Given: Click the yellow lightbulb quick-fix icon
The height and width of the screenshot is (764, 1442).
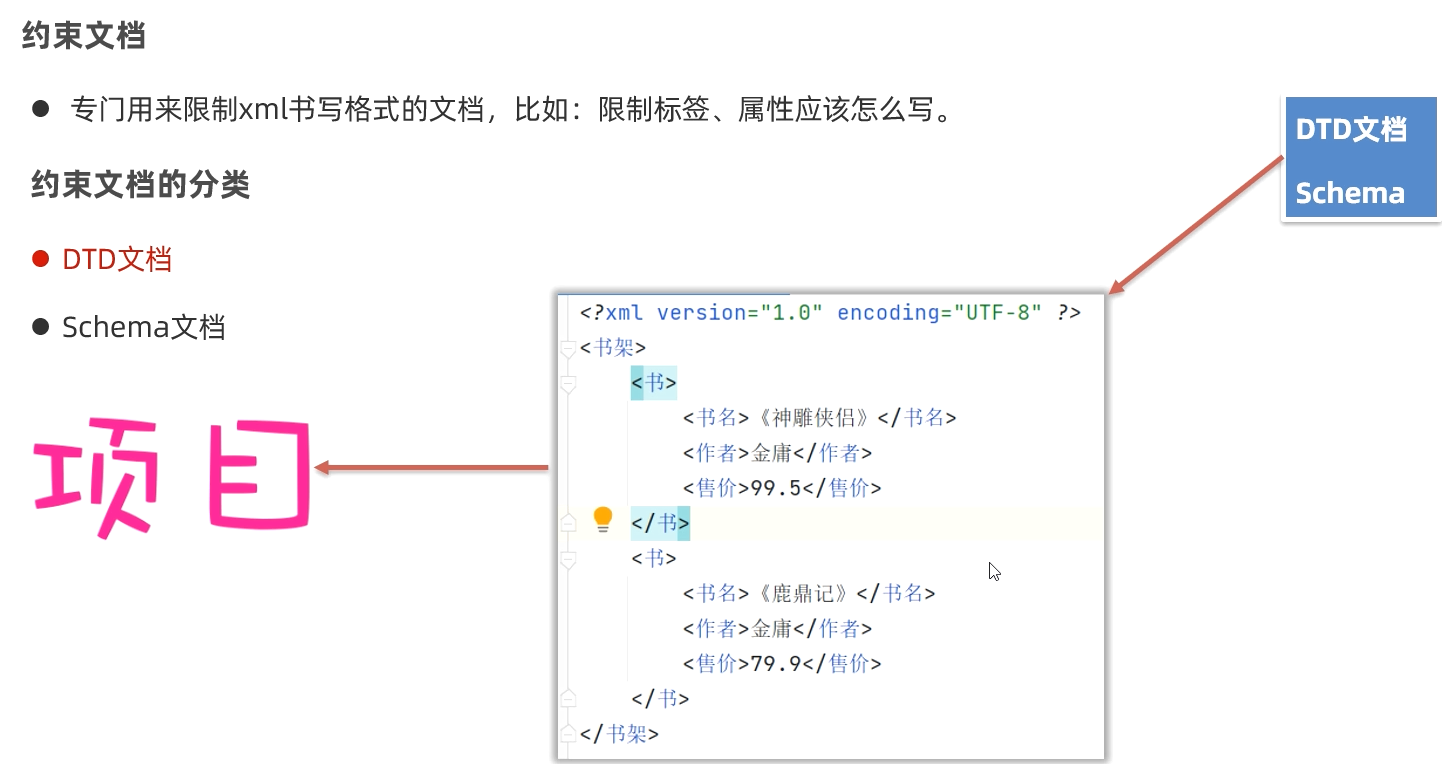Looking at the screenshot, I should pyautogui.click(x=602, y=519).
